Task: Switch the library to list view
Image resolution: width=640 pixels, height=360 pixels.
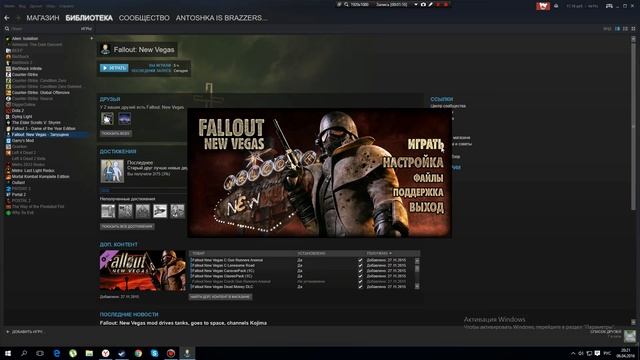Action: point(625,29)
